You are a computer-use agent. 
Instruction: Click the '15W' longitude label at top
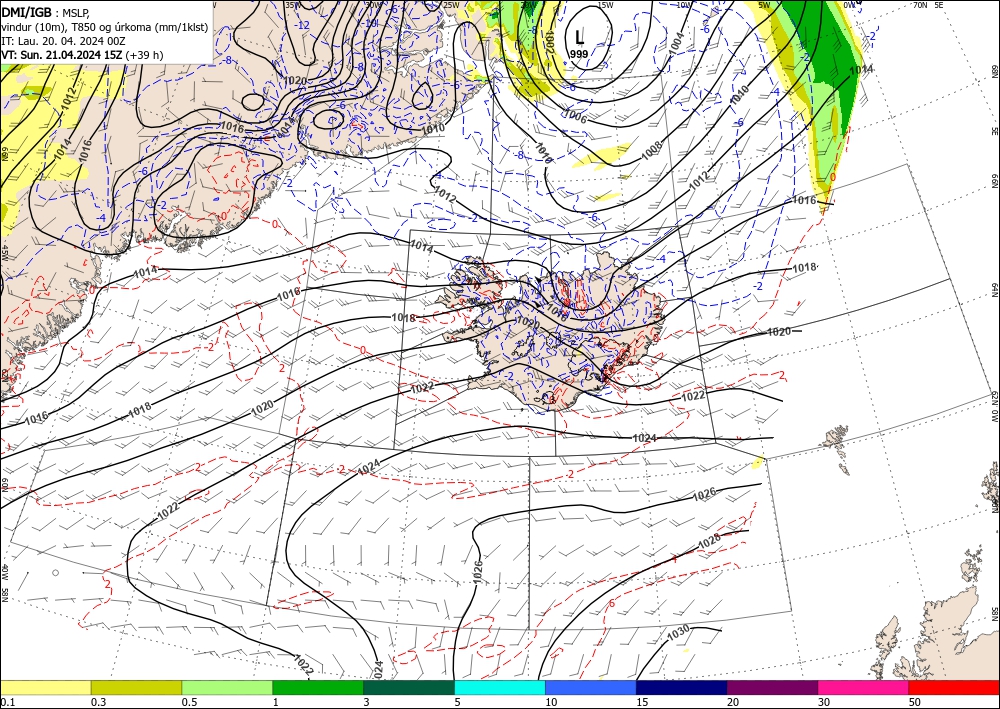coord(606,5)
